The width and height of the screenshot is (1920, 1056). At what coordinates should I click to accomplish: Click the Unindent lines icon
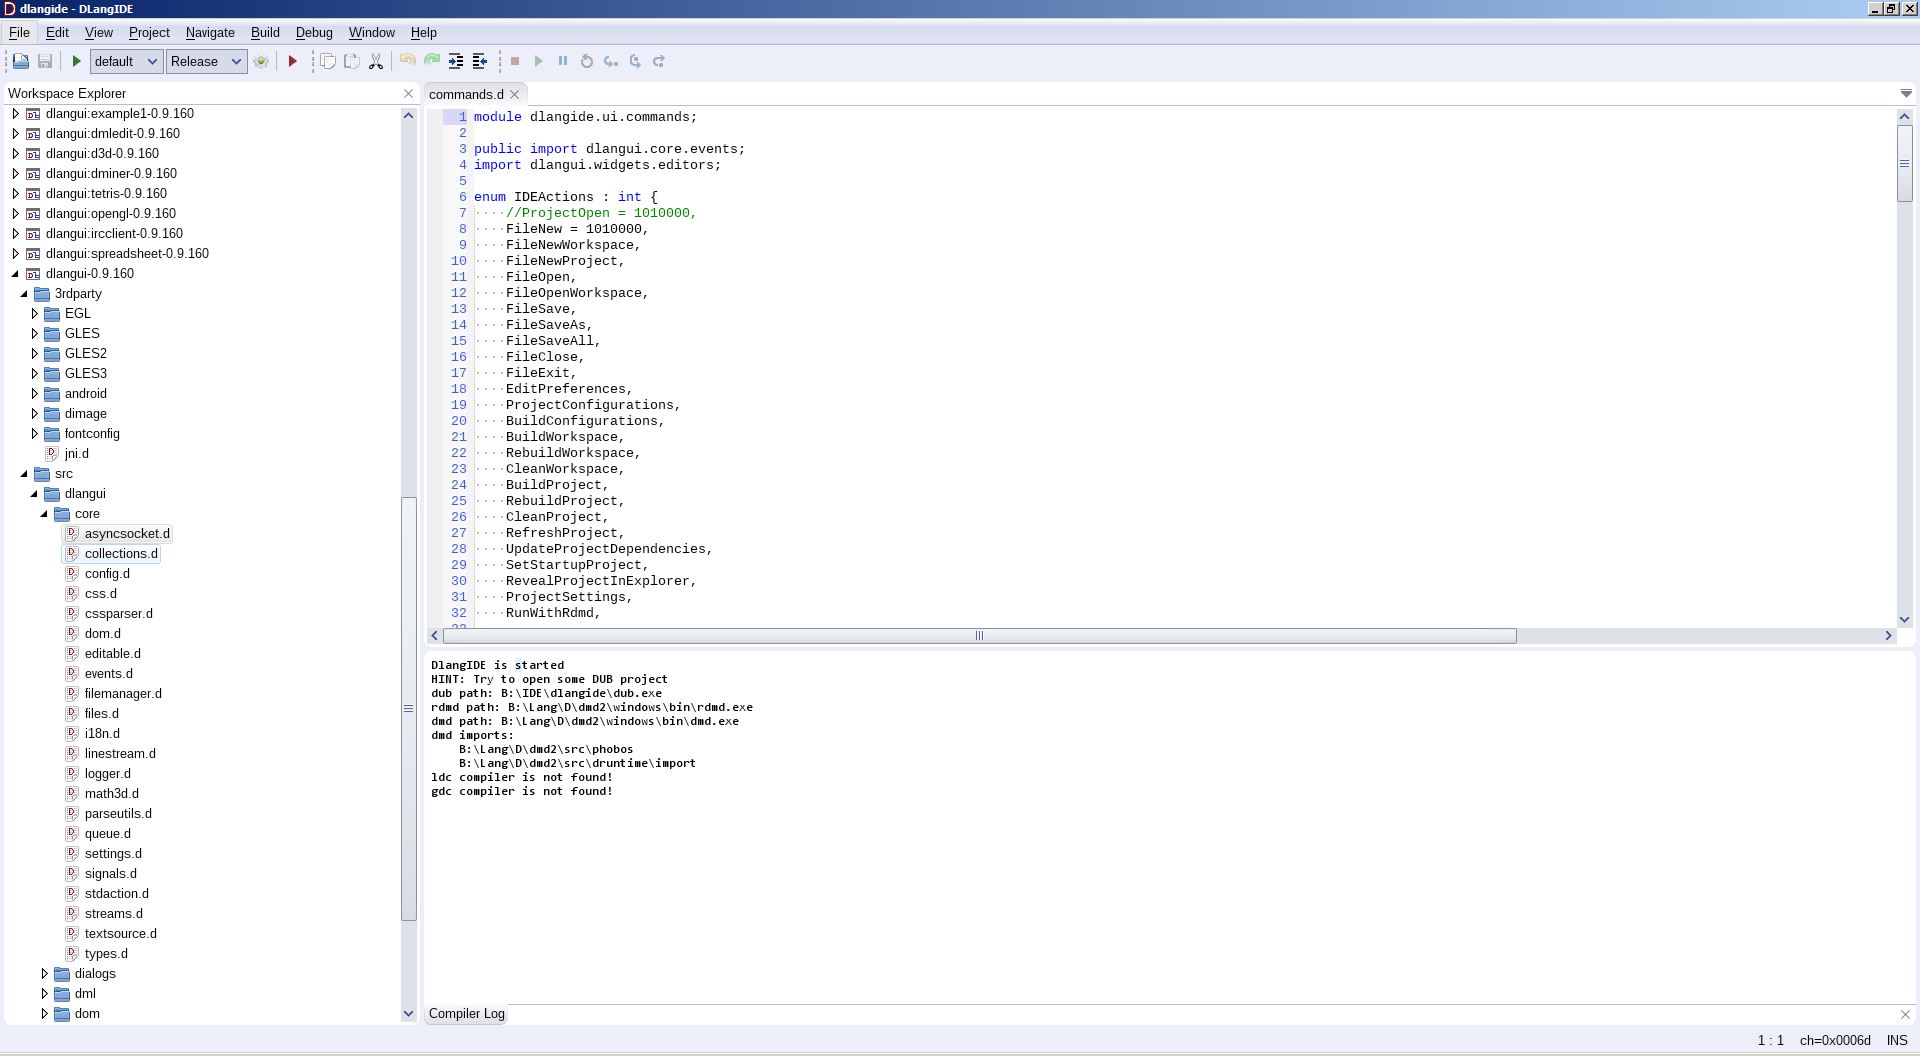coord(480,61)
